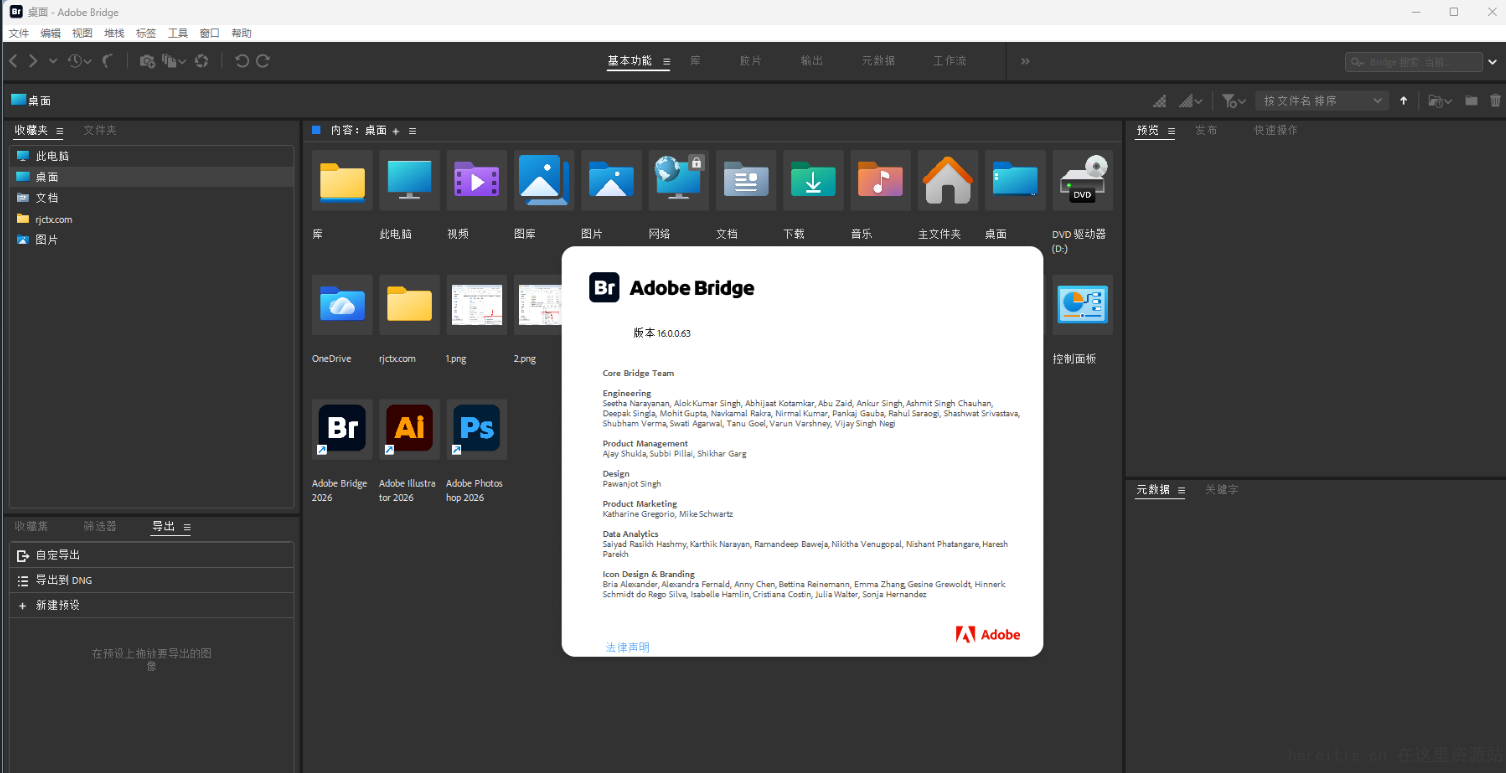Click 自定导出 export option
Viewport: 1506px width, 773px height.
[152, 555]
